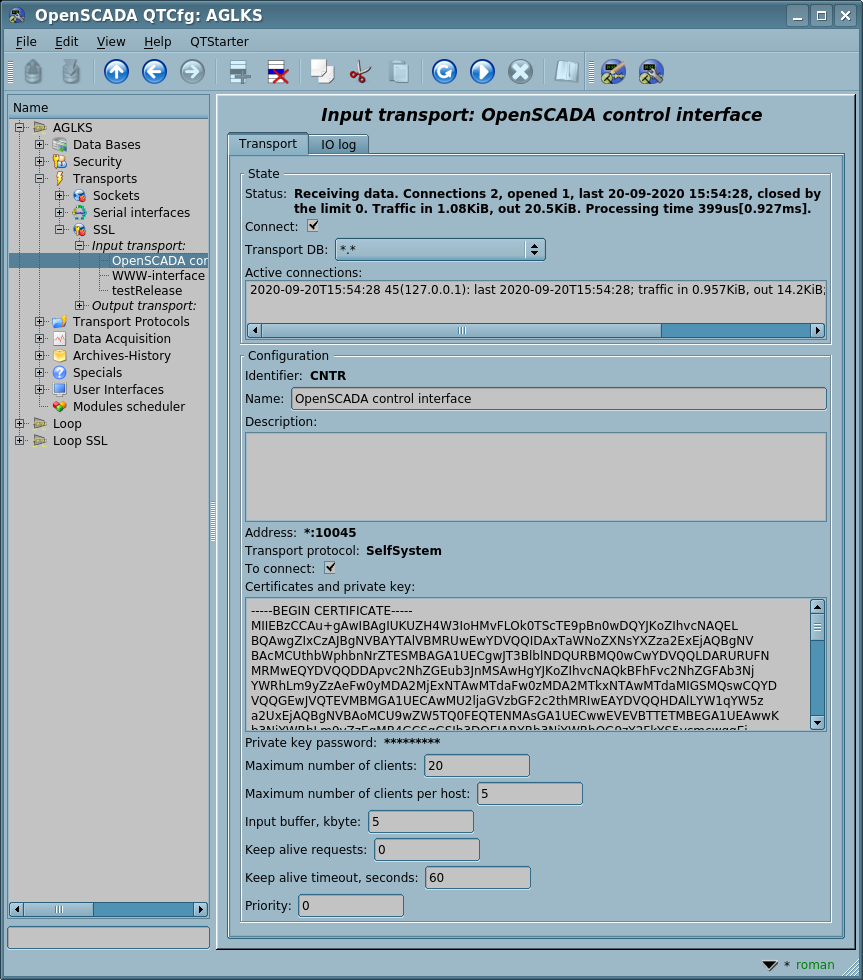This screenshot has height=980, width=863.
Task: Click the roman user label in status bar
Action: click(x=815, y=965)
